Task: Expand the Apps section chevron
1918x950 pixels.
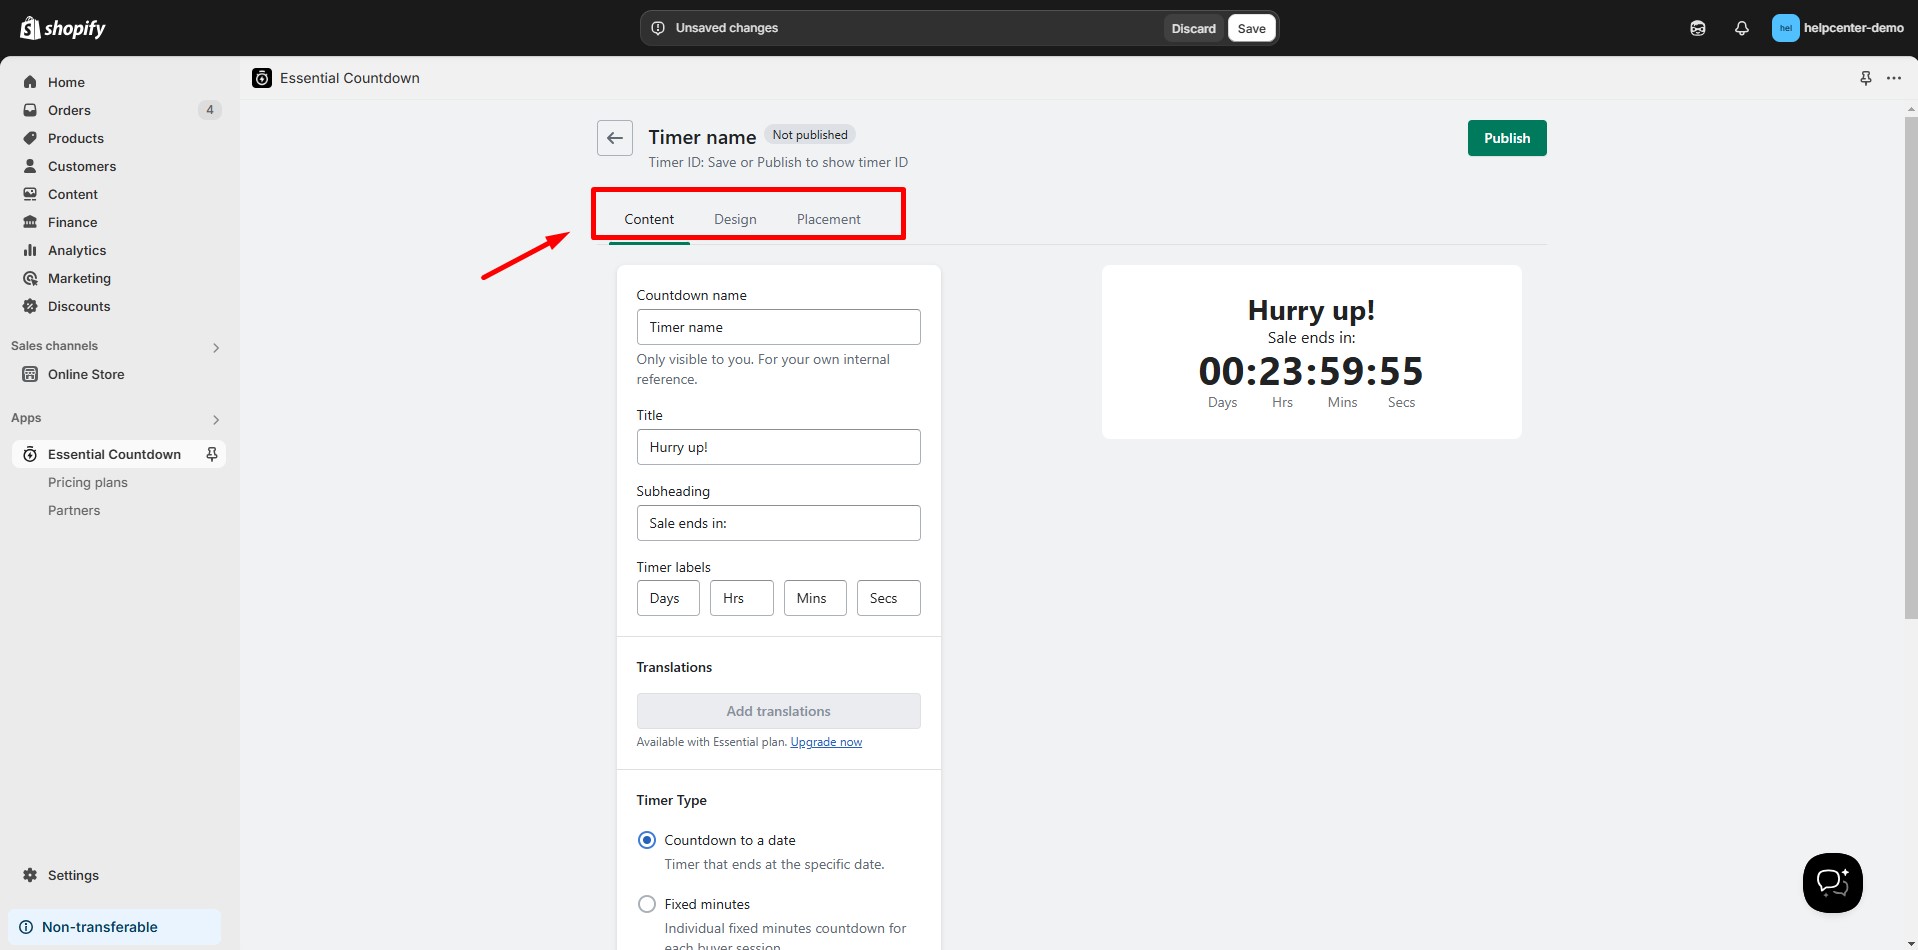Action: tap(216, 419)
